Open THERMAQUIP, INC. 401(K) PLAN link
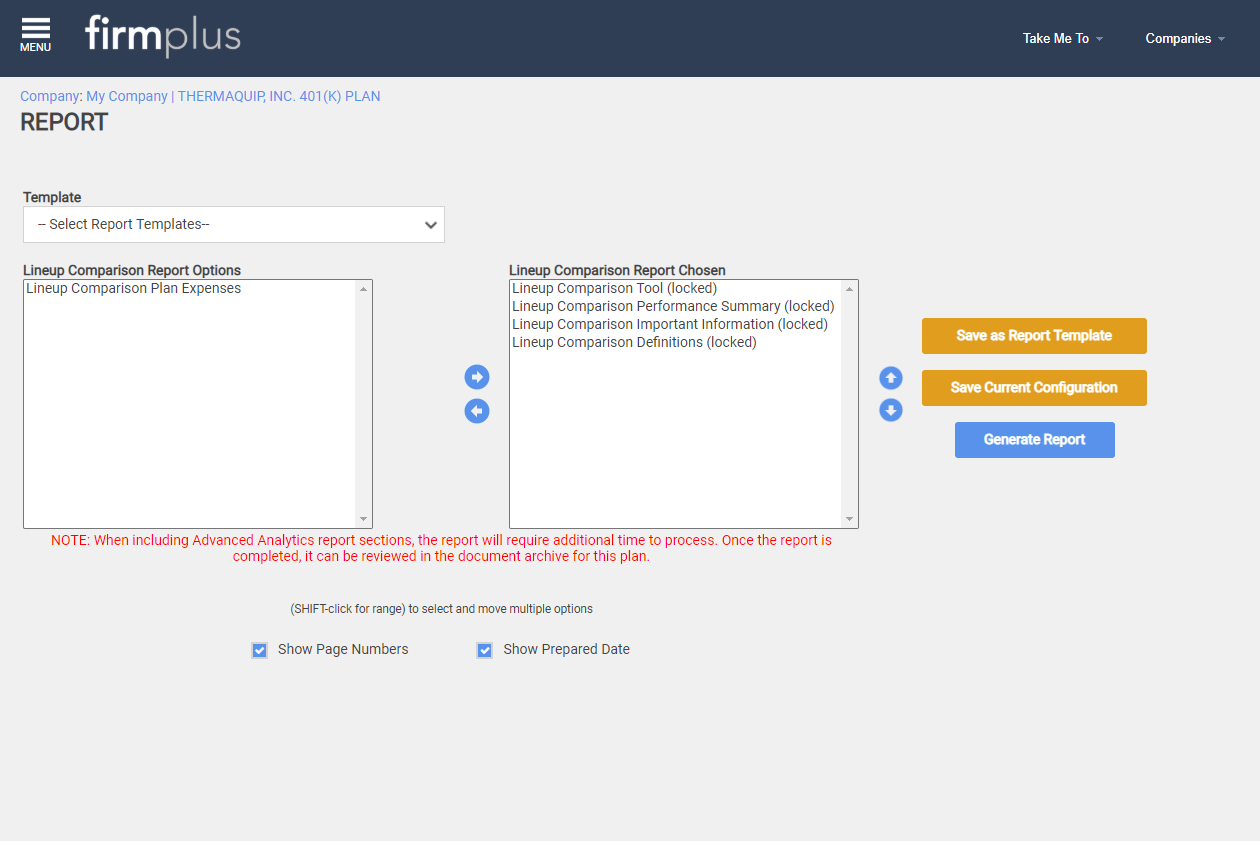The height and width of the screenshot is (841, 1260). click(279, 96)
